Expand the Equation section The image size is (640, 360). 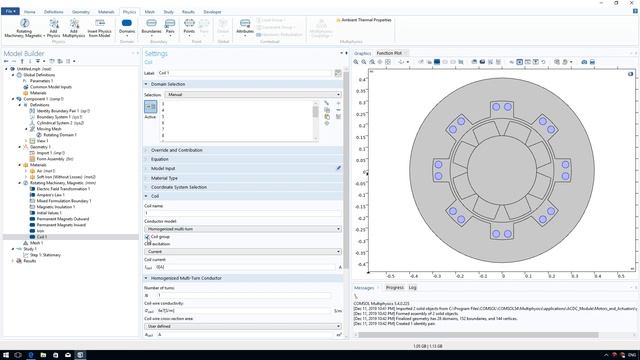point(244,159)
